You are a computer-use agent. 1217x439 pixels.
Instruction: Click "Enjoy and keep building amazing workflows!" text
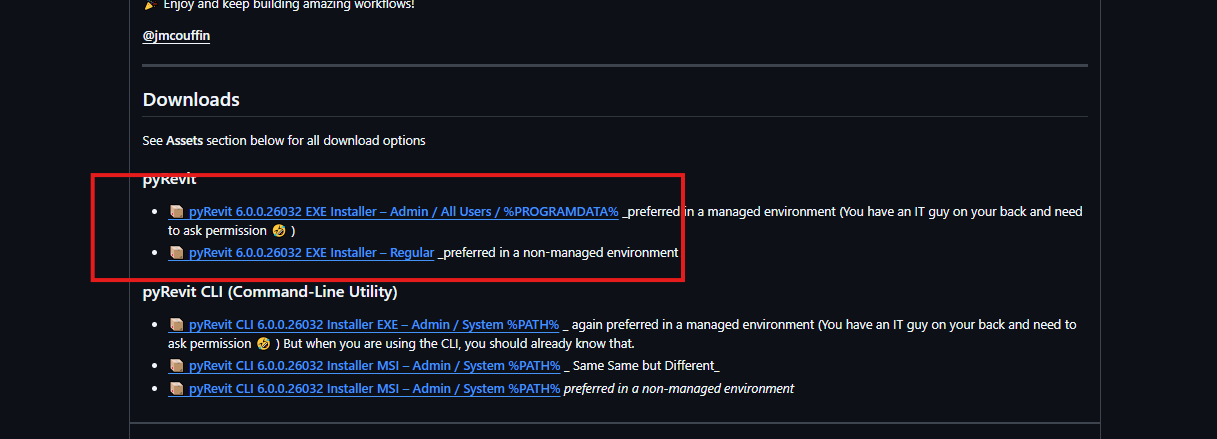tap(288, 5)
